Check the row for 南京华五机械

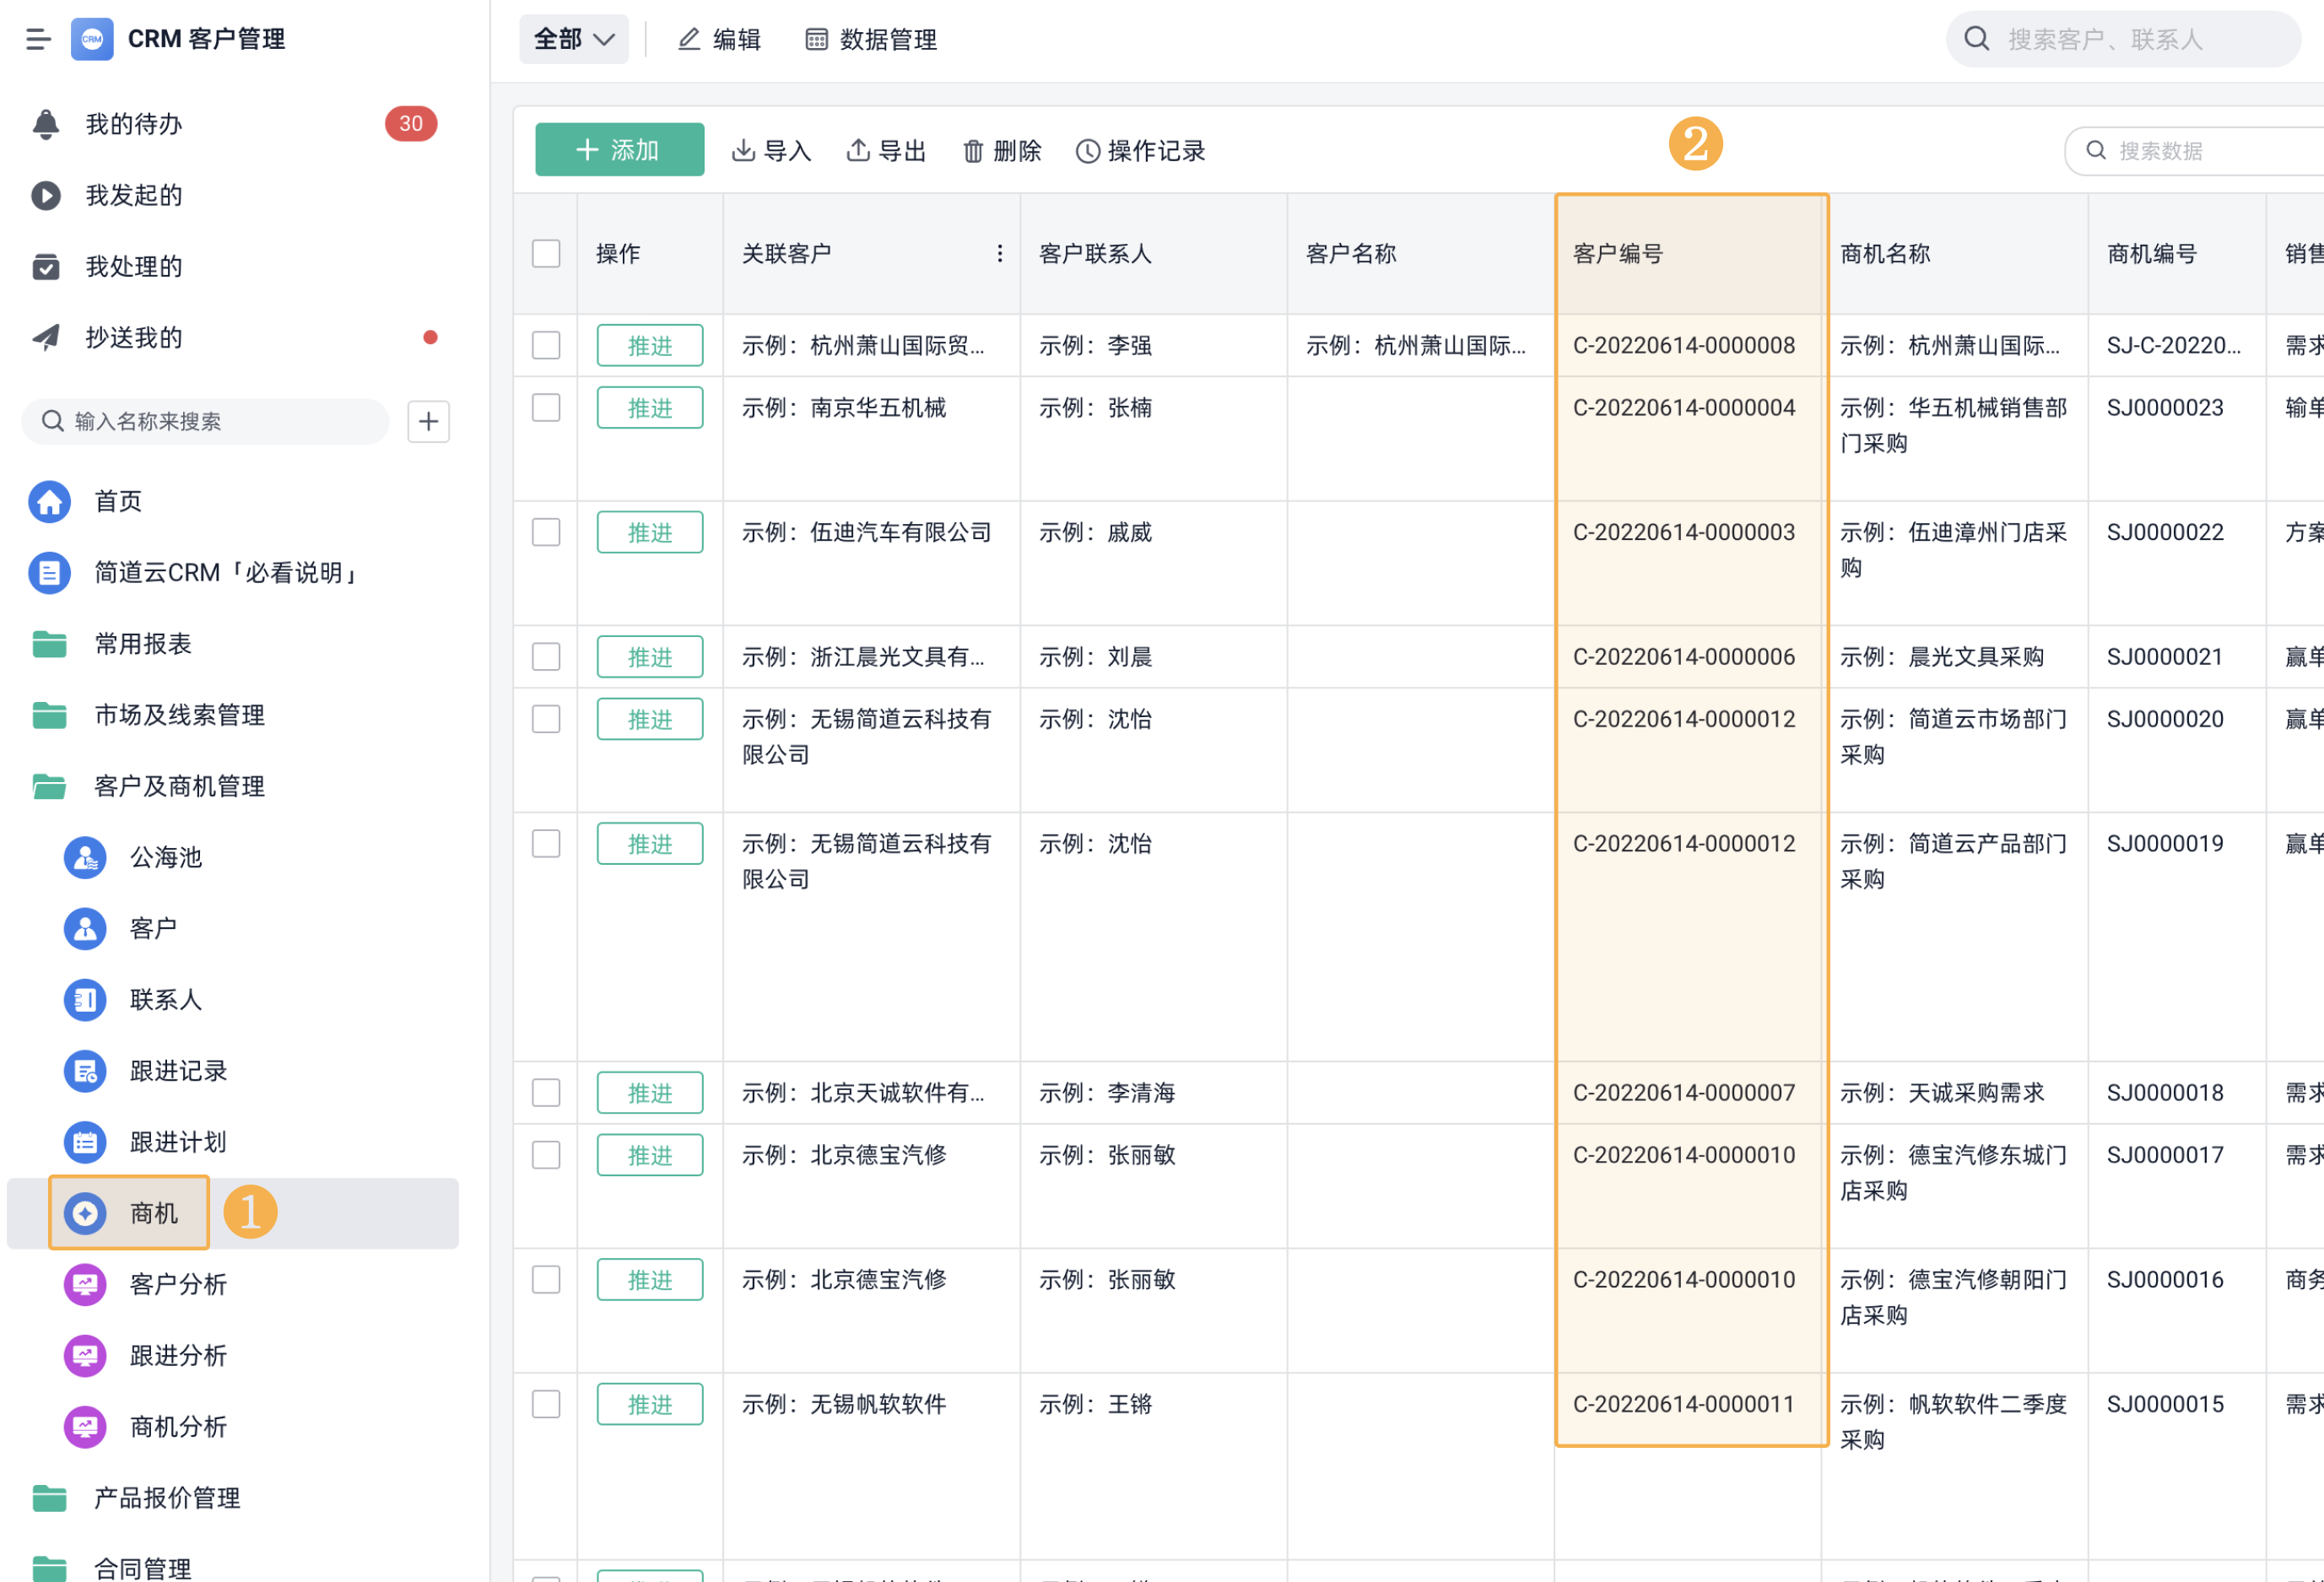coord(546,408)
